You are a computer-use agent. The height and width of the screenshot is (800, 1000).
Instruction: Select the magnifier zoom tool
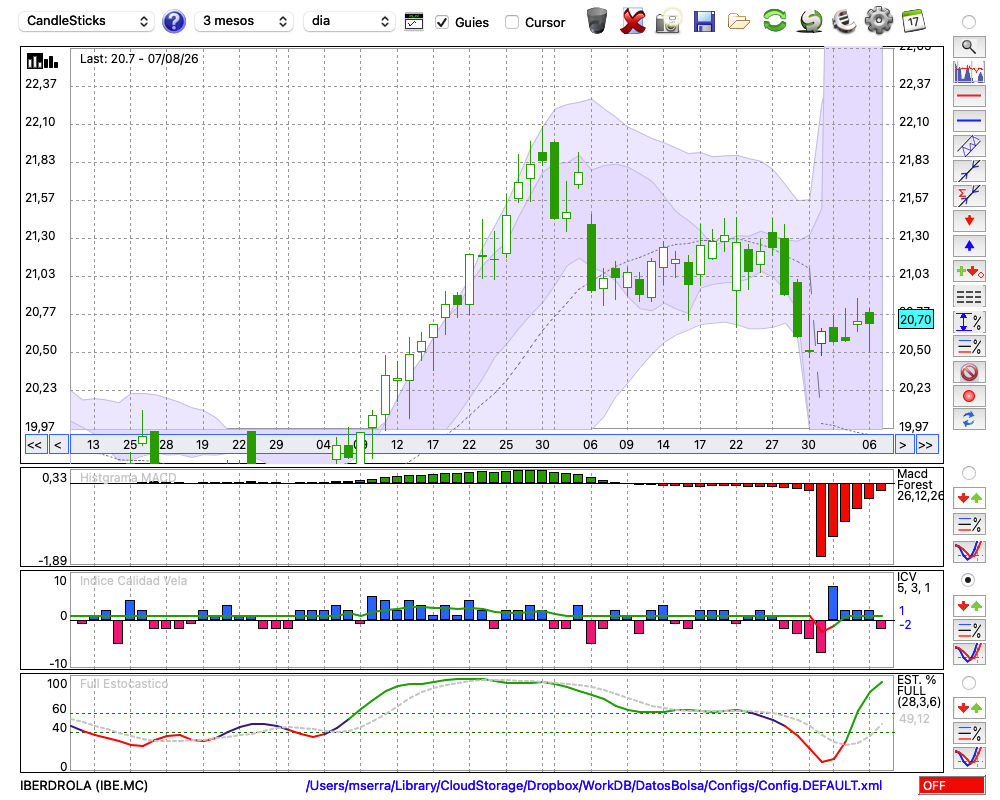969,47
